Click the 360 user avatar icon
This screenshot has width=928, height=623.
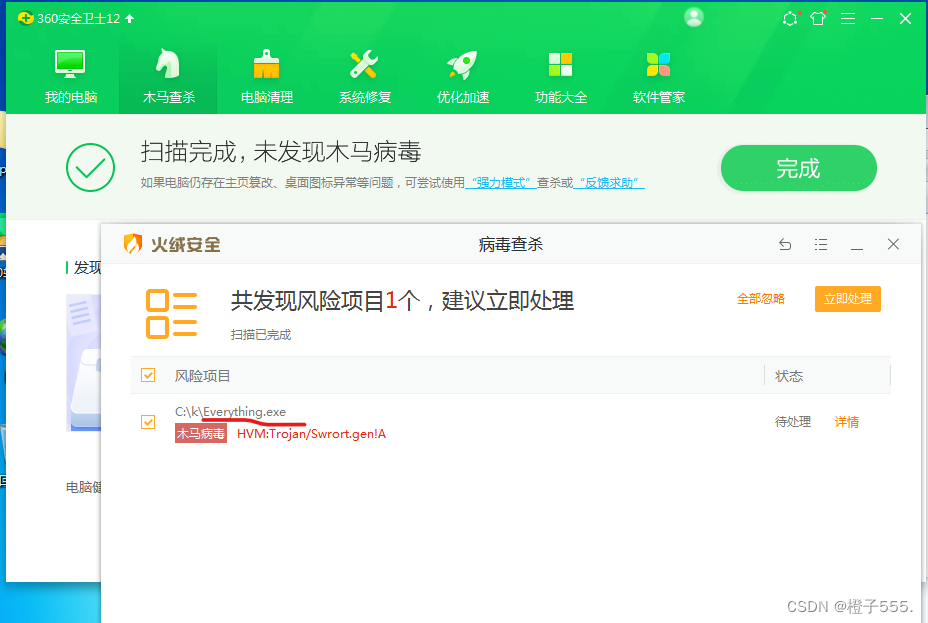(x=694, y=17)
